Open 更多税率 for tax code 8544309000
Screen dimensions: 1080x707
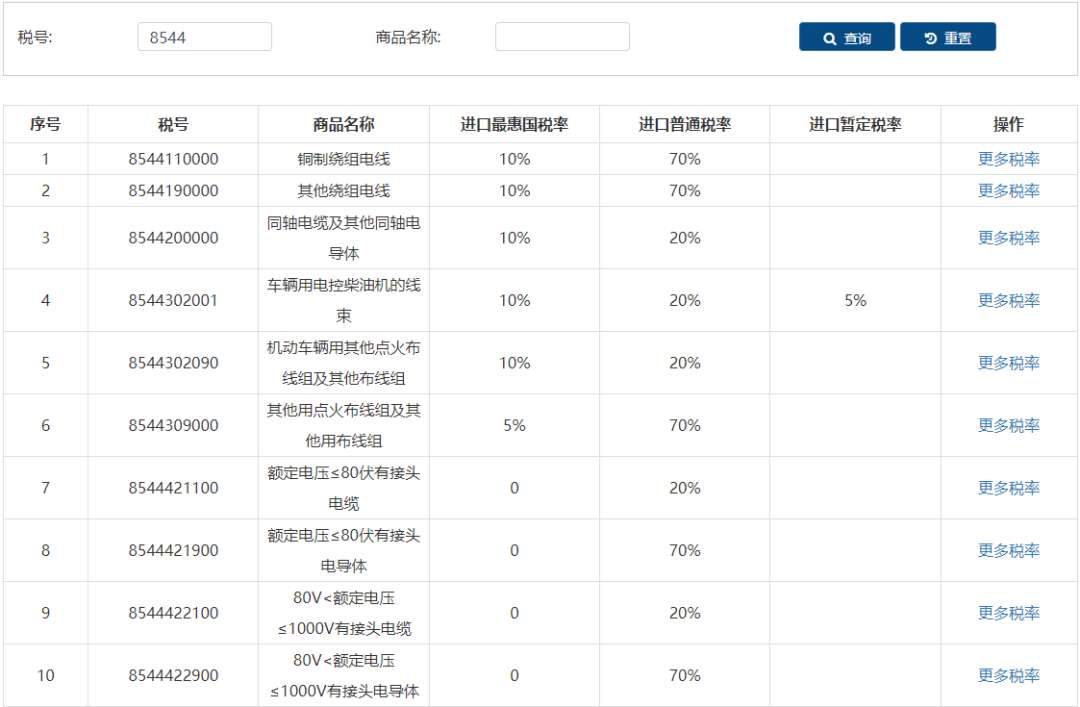(1008, 425)
